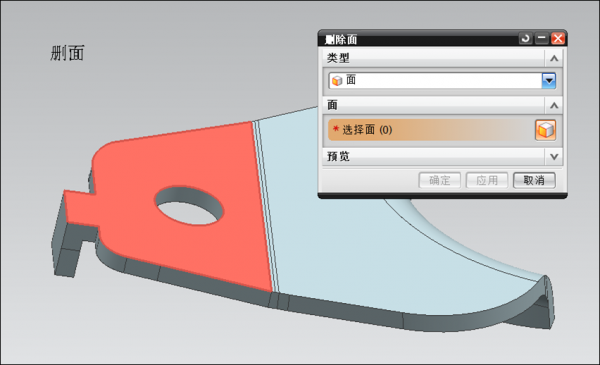Click the reset dialog arrow icon
Screen dimensions: 600x365
click(x=525, y=38)
